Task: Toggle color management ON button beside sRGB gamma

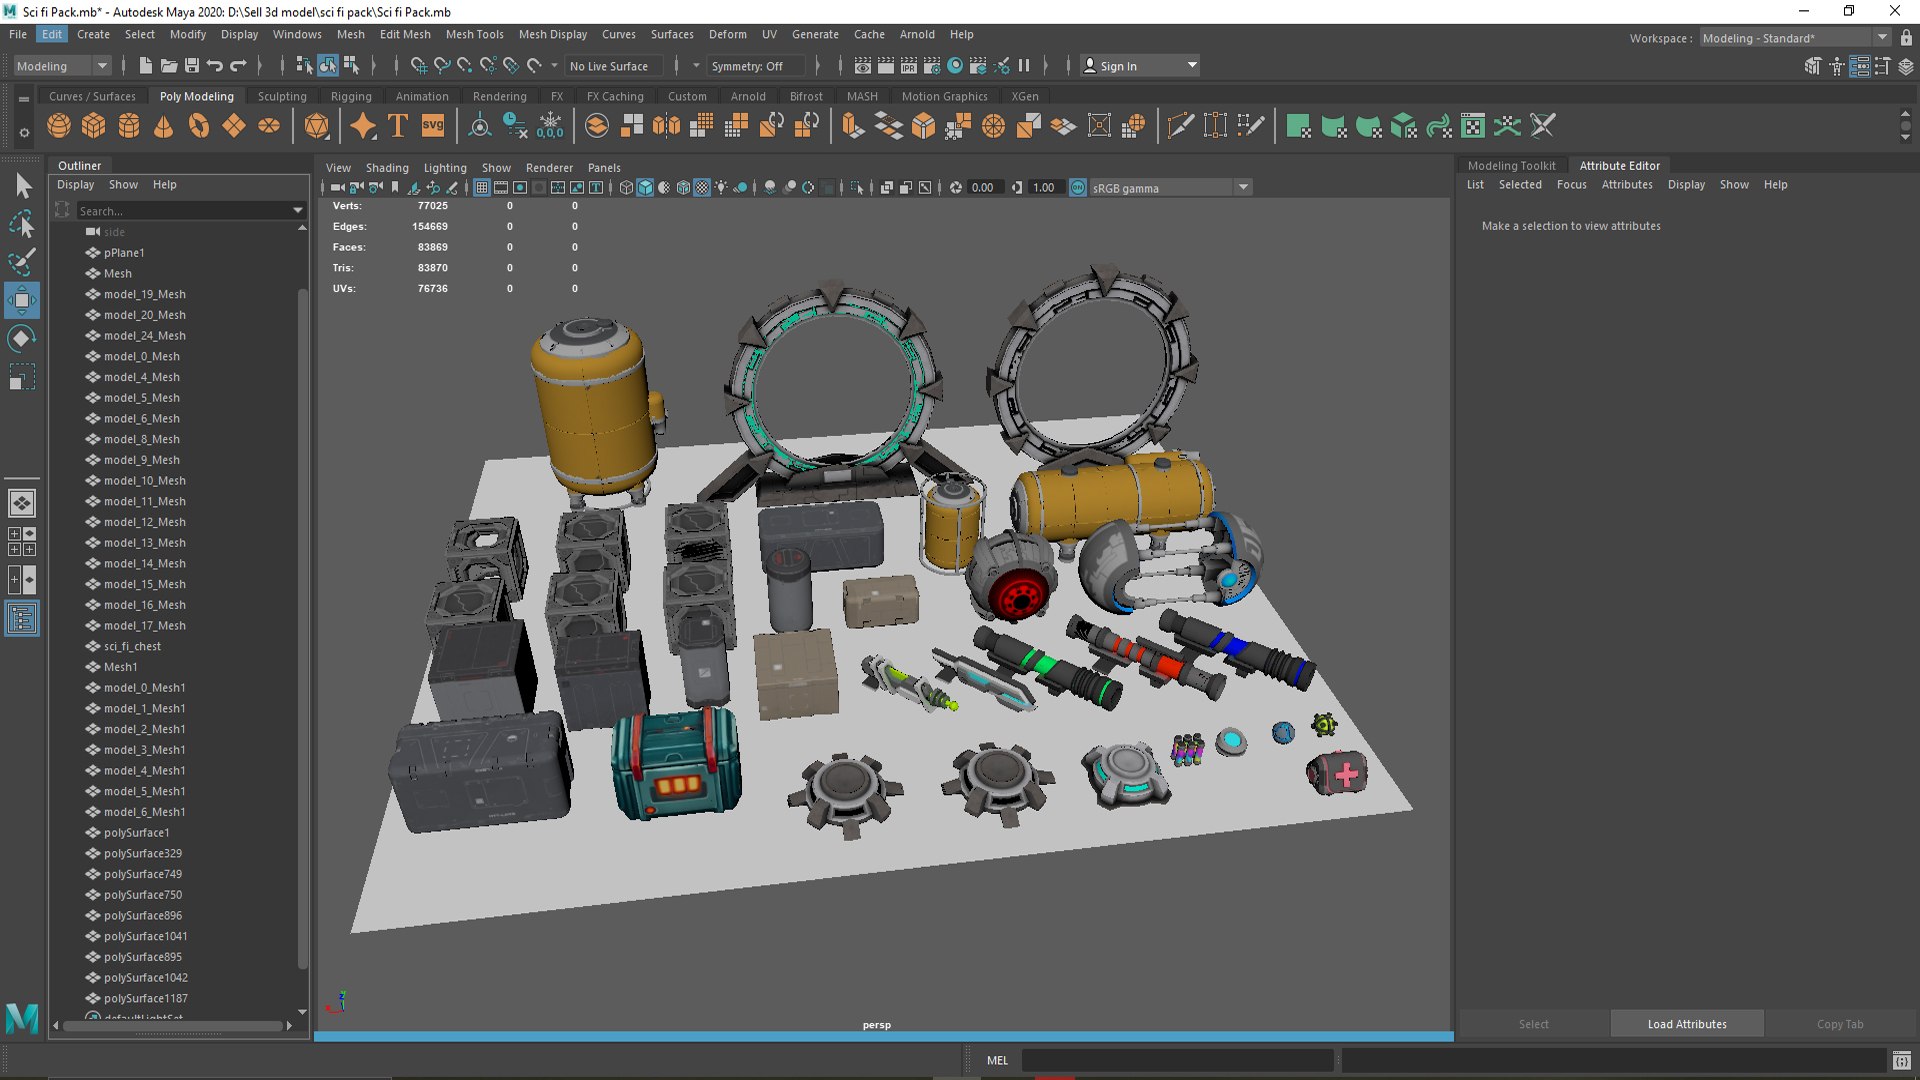Action: click(1078, 188)
